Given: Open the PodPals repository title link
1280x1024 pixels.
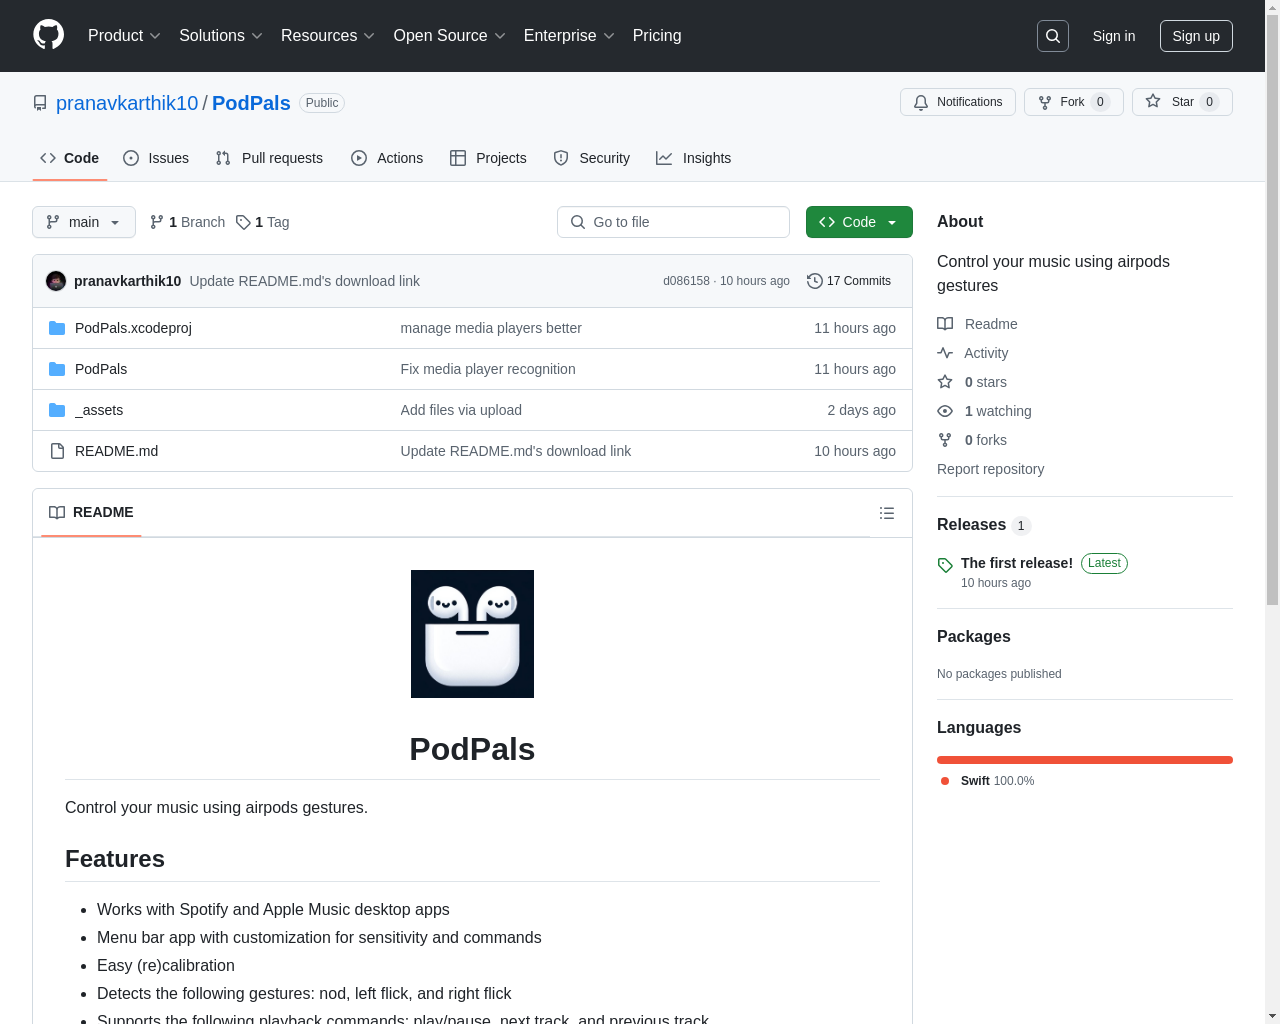Looking at the screenshot, I should pyautogui.click(x=251, y=103).
